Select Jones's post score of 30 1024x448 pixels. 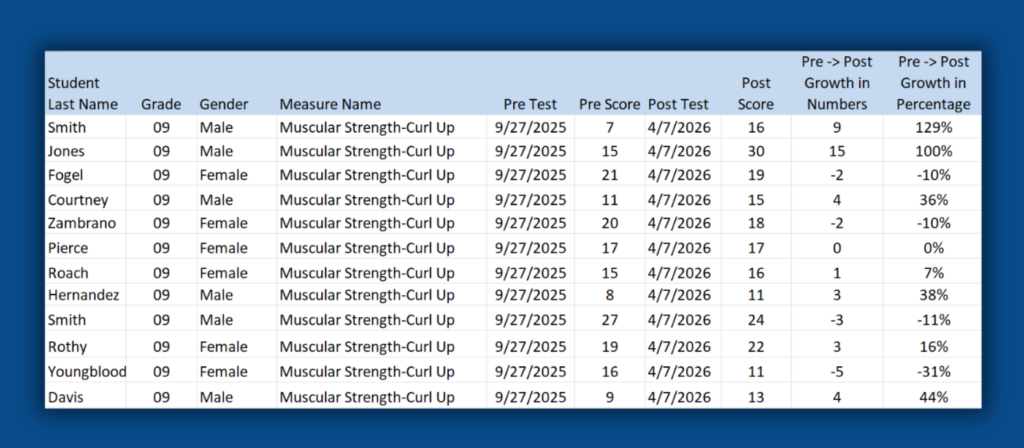pos(756,152)
